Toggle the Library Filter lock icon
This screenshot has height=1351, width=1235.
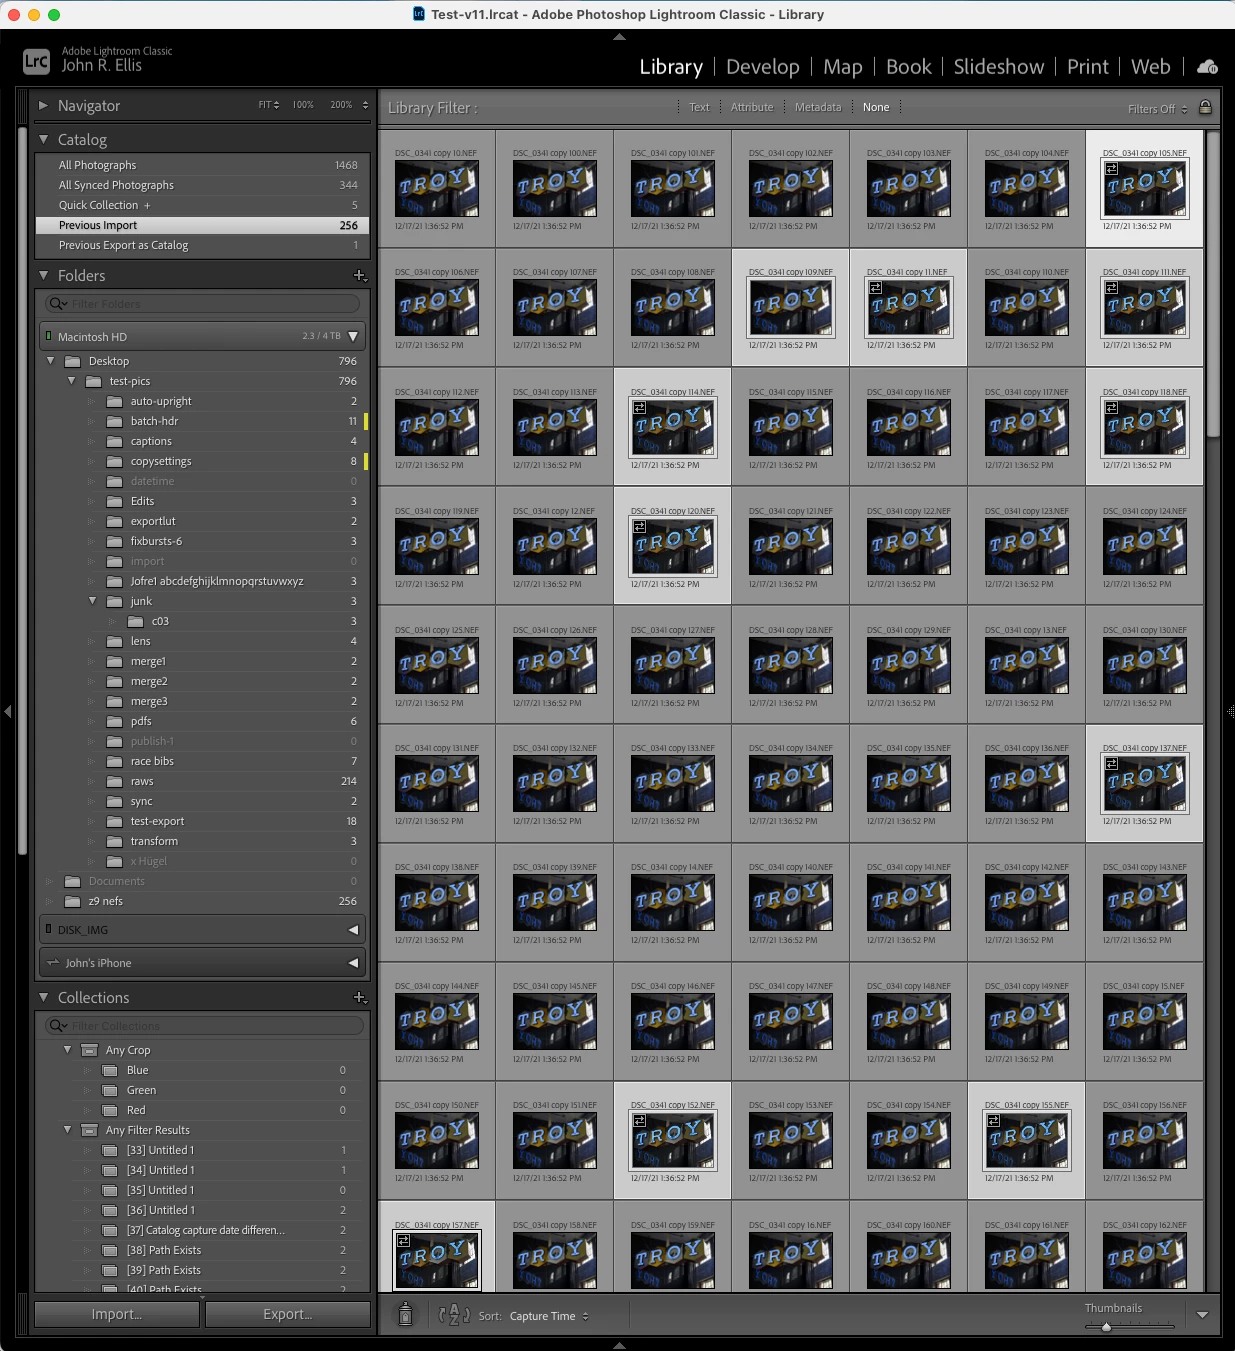1205,107
